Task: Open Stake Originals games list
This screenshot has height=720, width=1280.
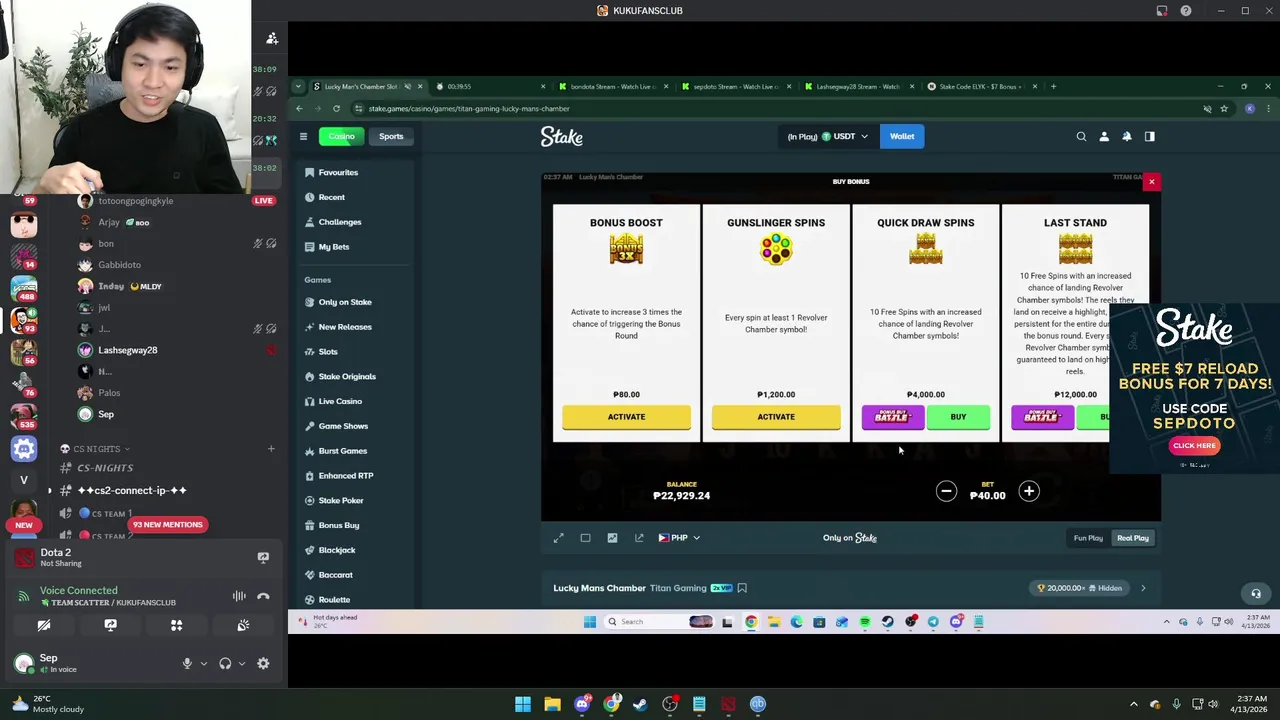Action: [347, 376]
